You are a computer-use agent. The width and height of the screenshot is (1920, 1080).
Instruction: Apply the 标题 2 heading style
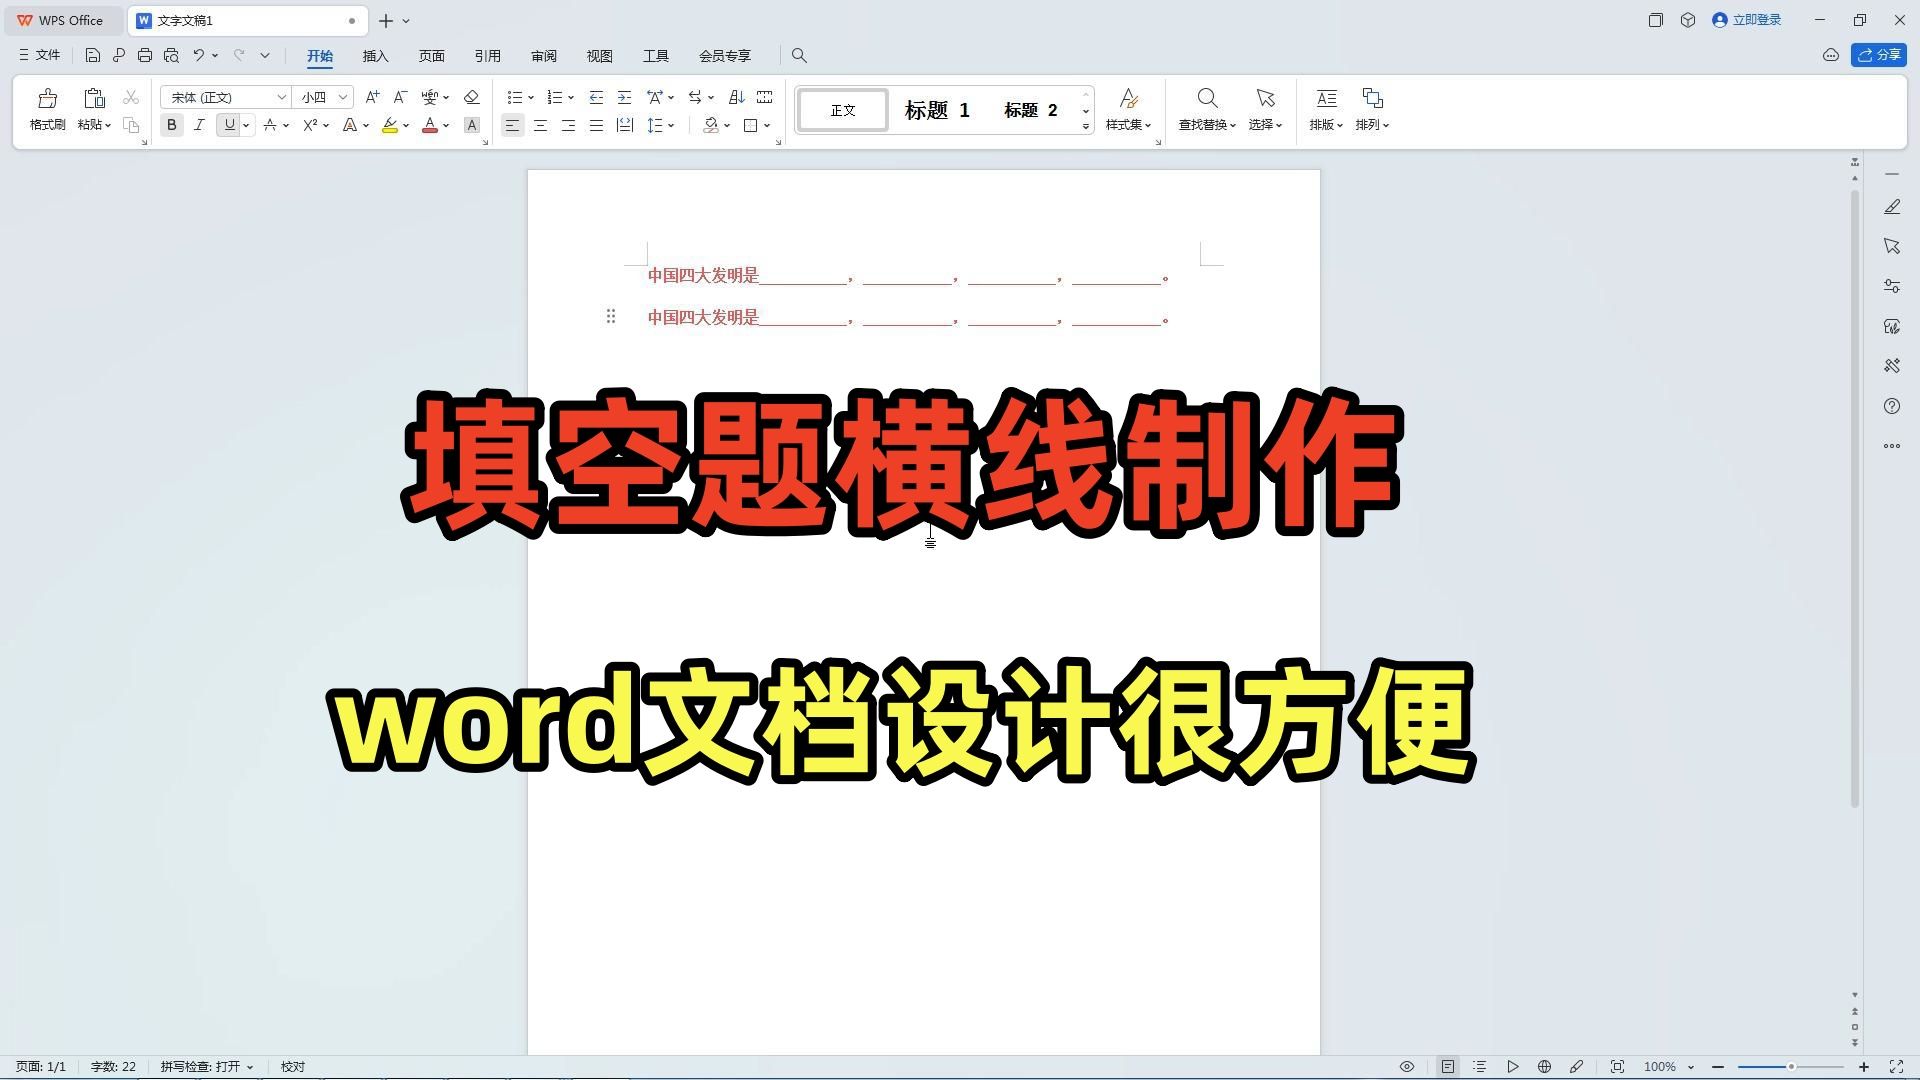(x=1030, y=110)
